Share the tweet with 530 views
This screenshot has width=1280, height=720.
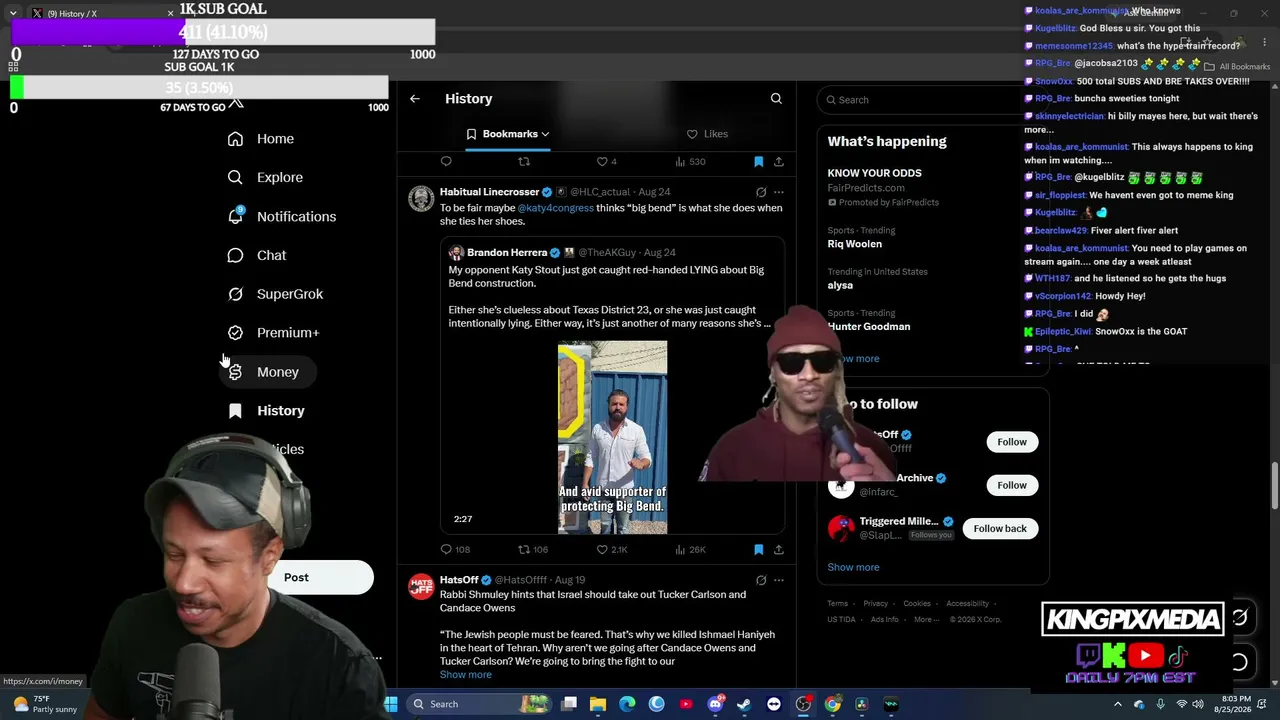779,161
